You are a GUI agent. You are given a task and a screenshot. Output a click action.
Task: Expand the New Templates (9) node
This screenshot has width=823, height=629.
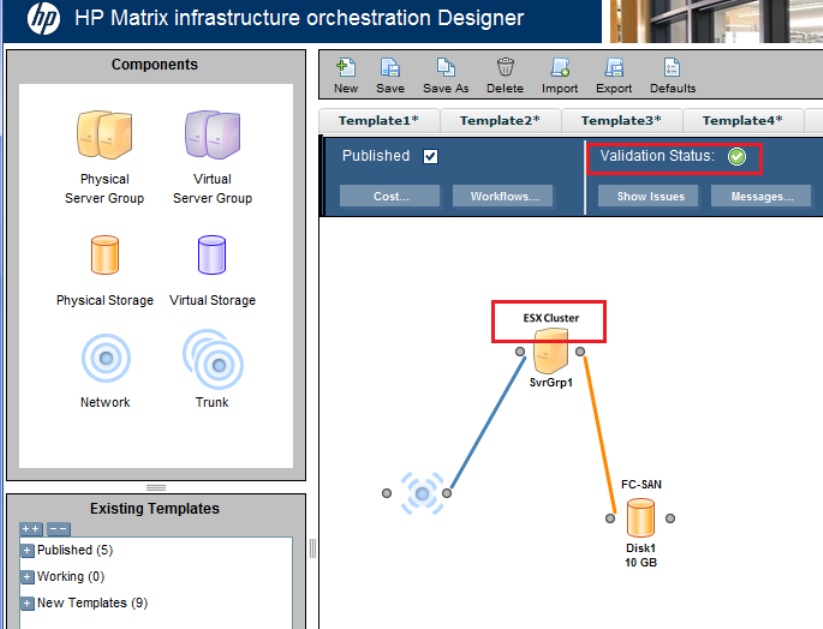pyautogui.click(x=27, y=603)
